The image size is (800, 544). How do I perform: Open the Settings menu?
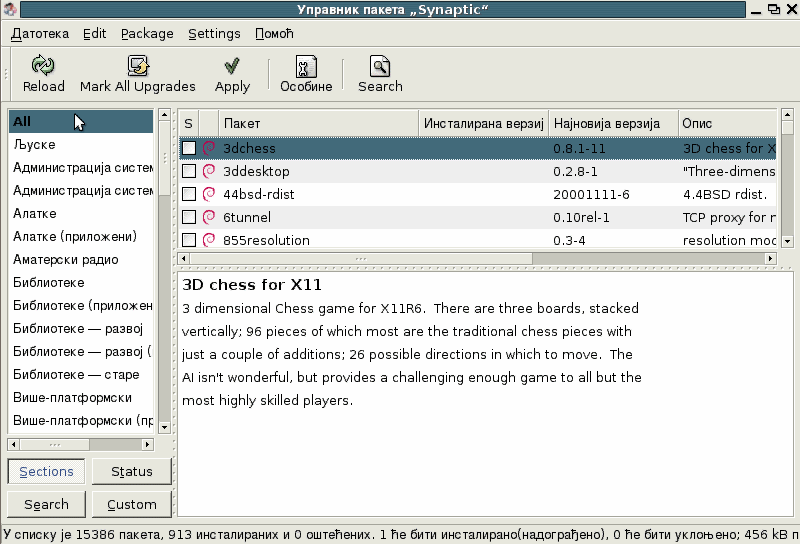click(x=214, y=34)
